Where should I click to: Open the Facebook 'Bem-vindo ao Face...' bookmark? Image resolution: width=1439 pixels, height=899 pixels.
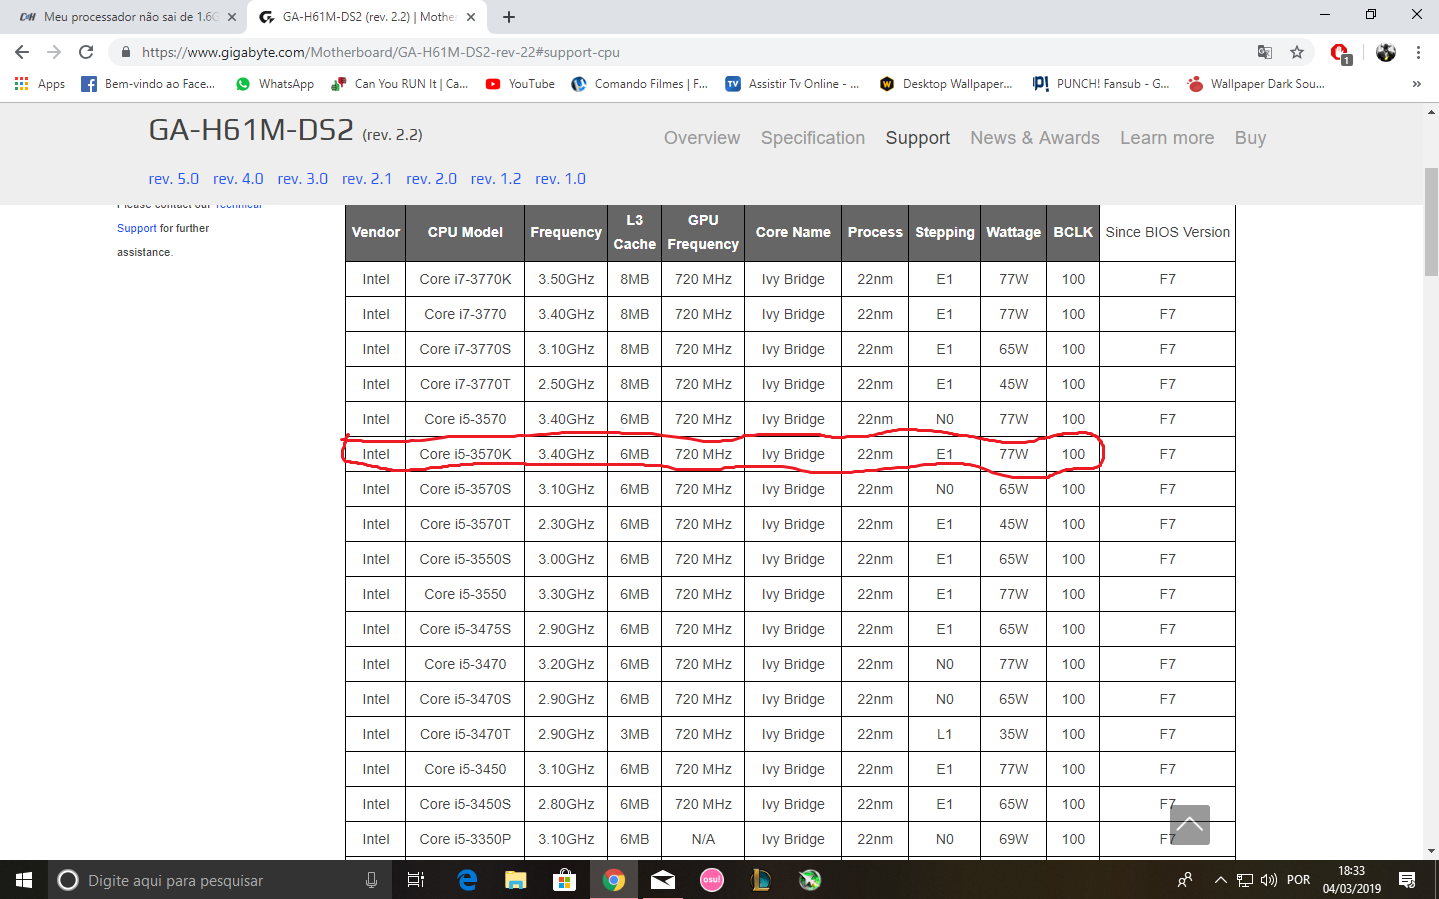(x=148, y=84)
